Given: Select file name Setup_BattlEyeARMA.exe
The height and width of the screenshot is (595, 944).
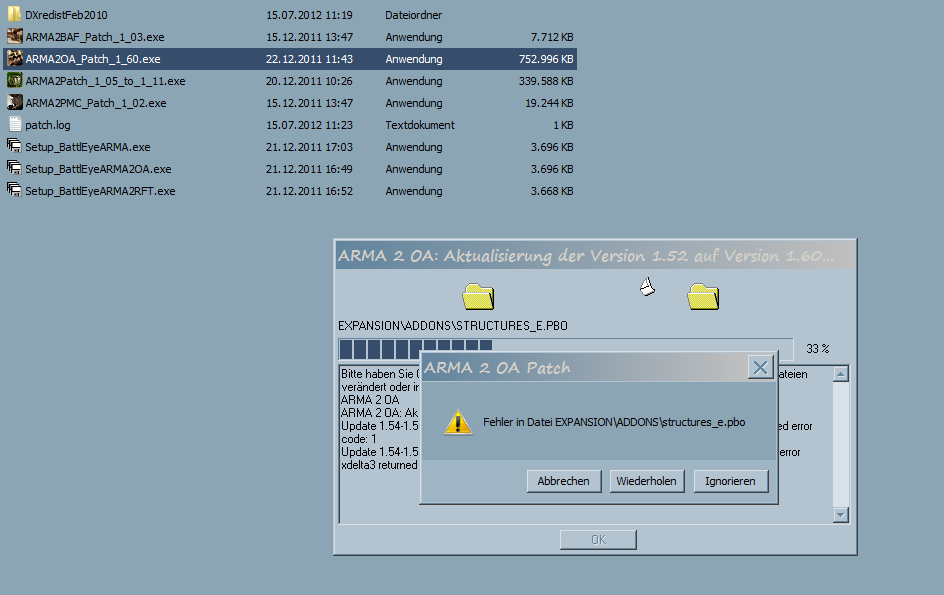Looking at the screenshot, I should point(88,147).
